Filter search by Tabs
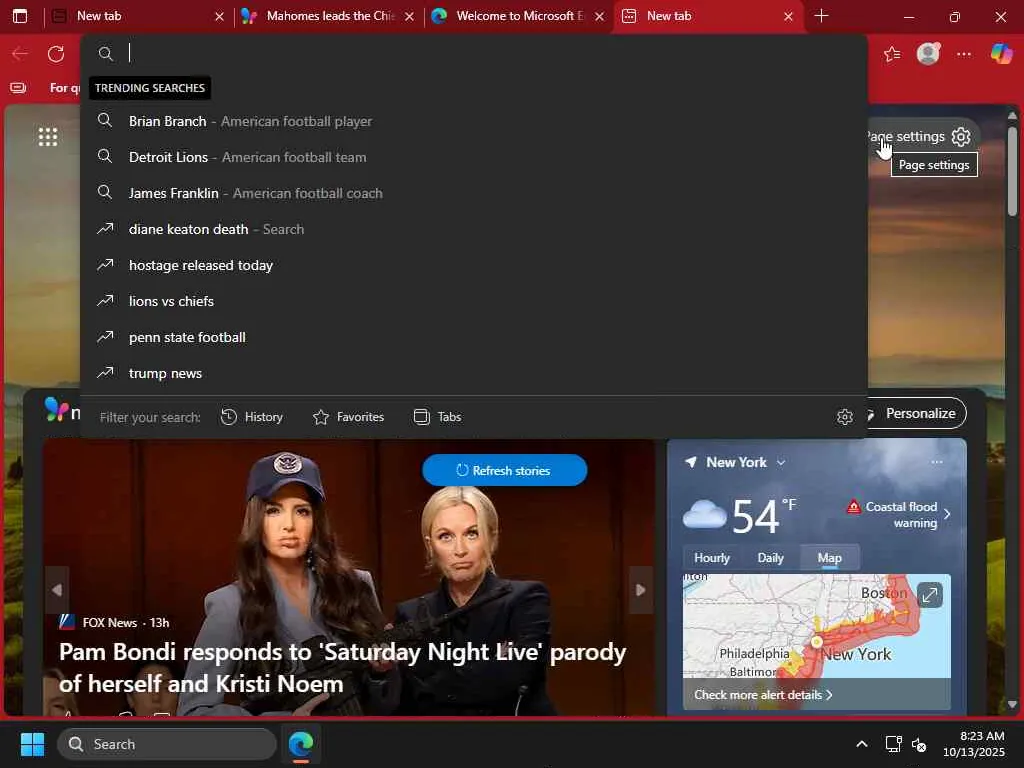This screenshot has width=1024, height=768. coord(438,417)
